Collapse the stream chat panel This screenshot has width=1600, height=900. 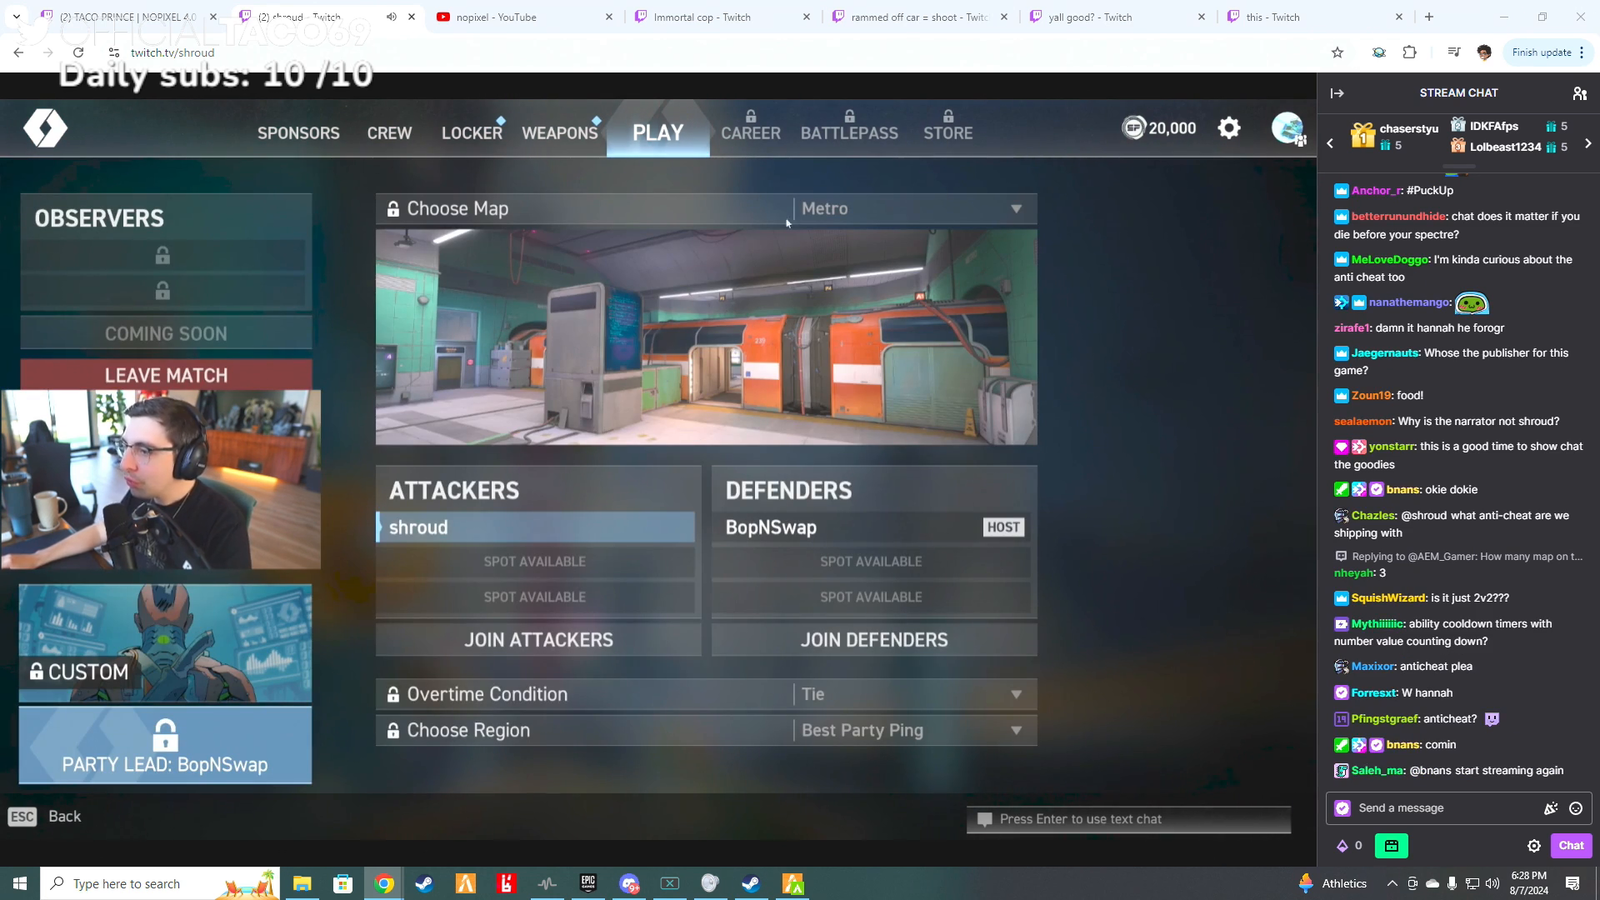pyautogui.click(x=1337, y=93)
